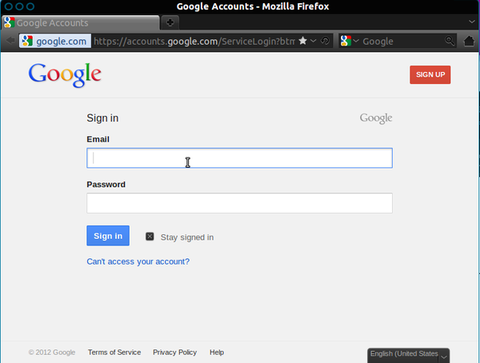The width and height of the screenshot is (480, 363).
Task: Open the list all tabs arrow
Action: (472, 22)
